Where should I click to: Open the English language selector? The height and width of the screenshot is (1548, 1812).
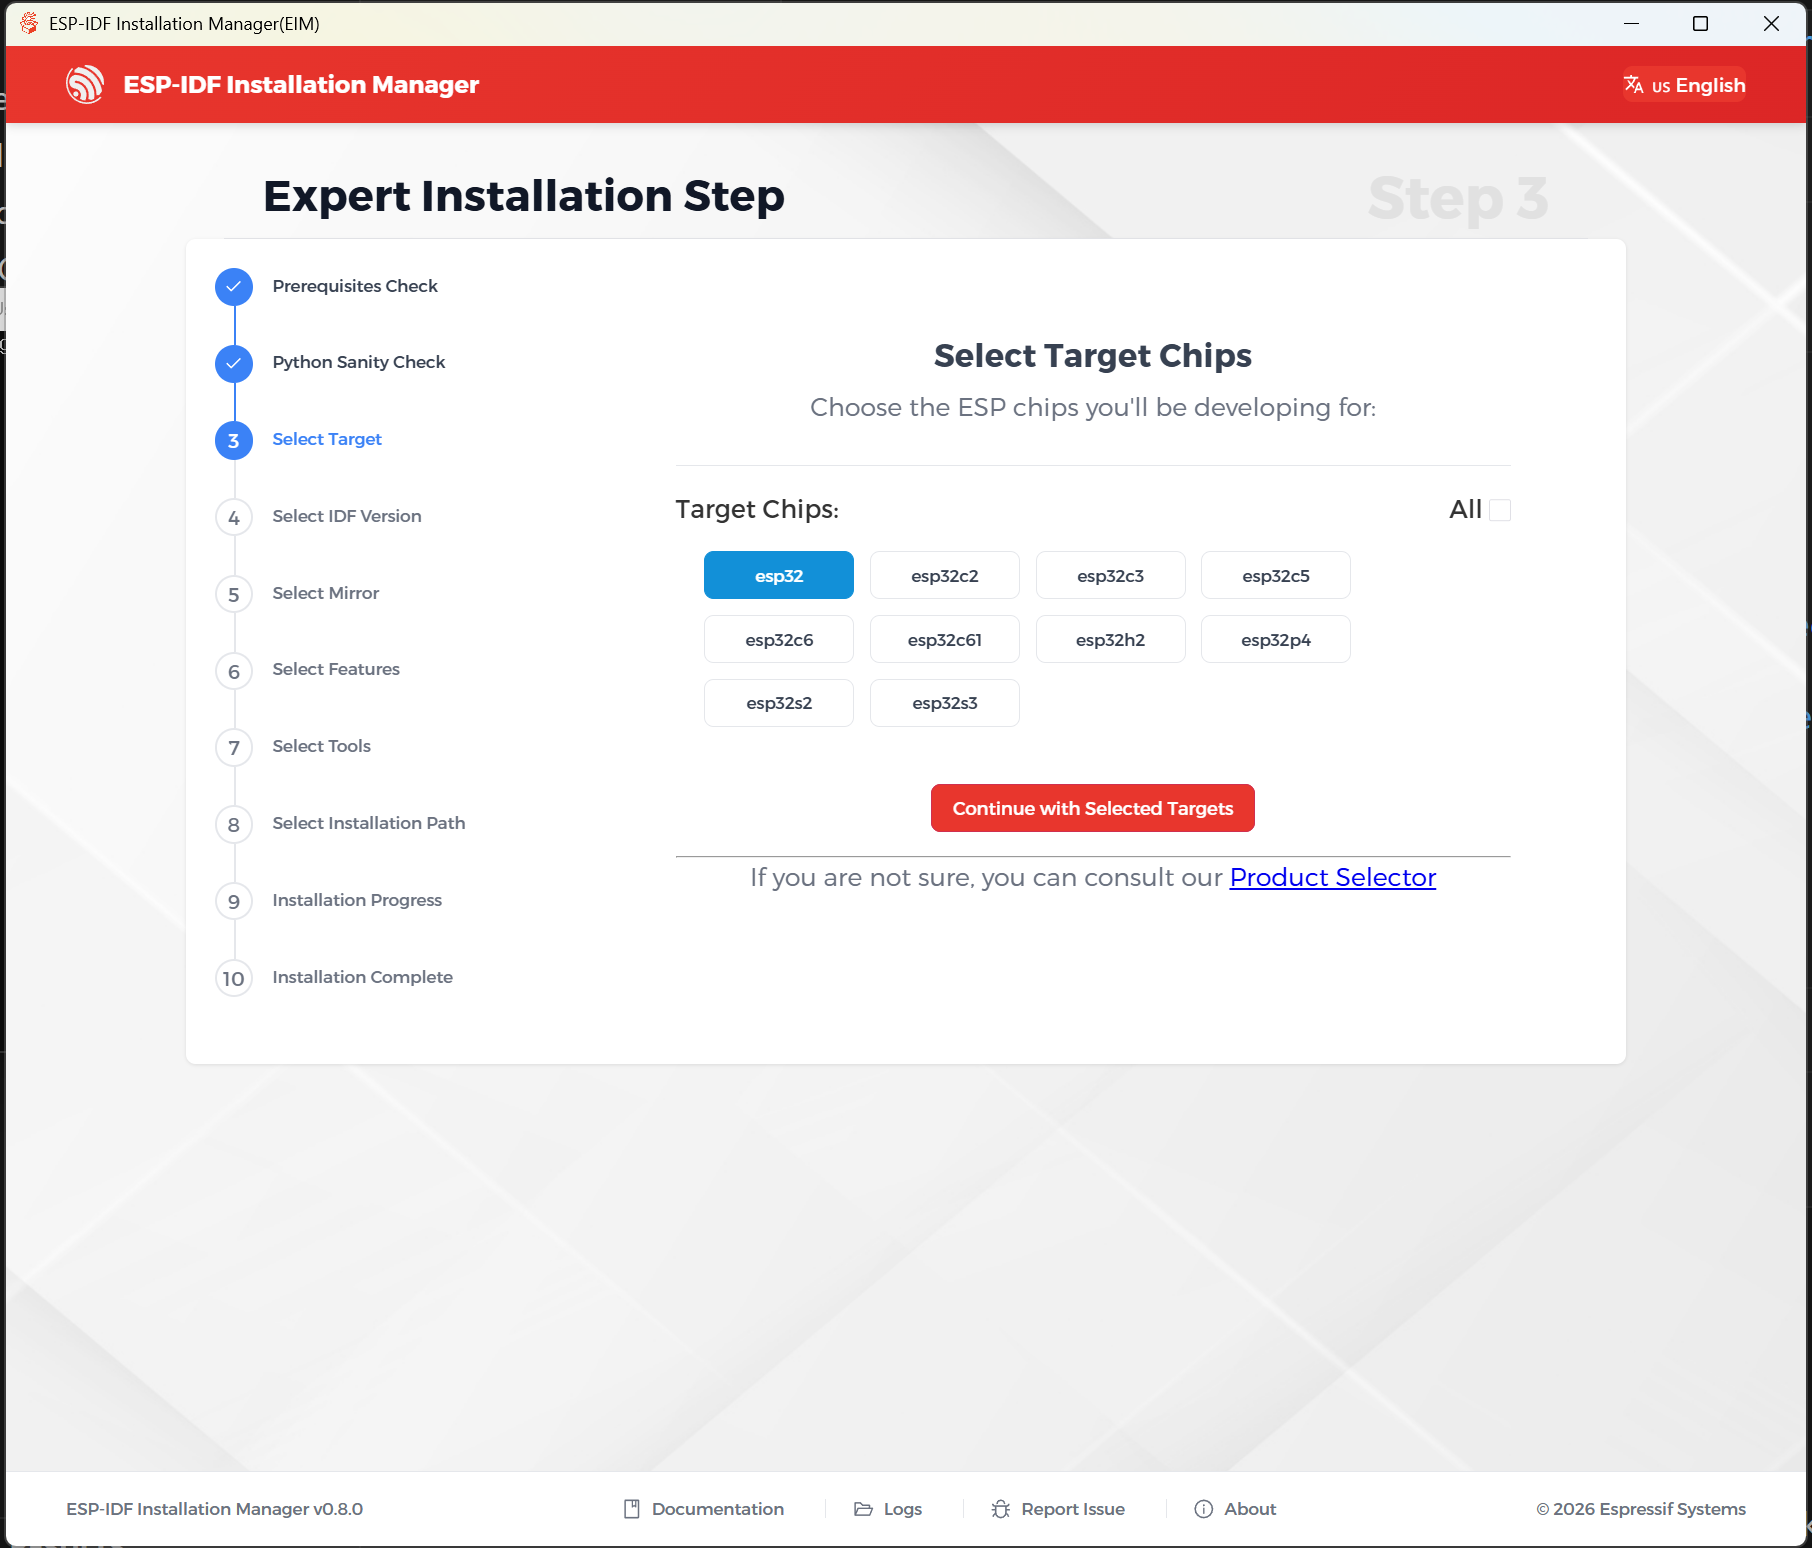coord(1685,85)
